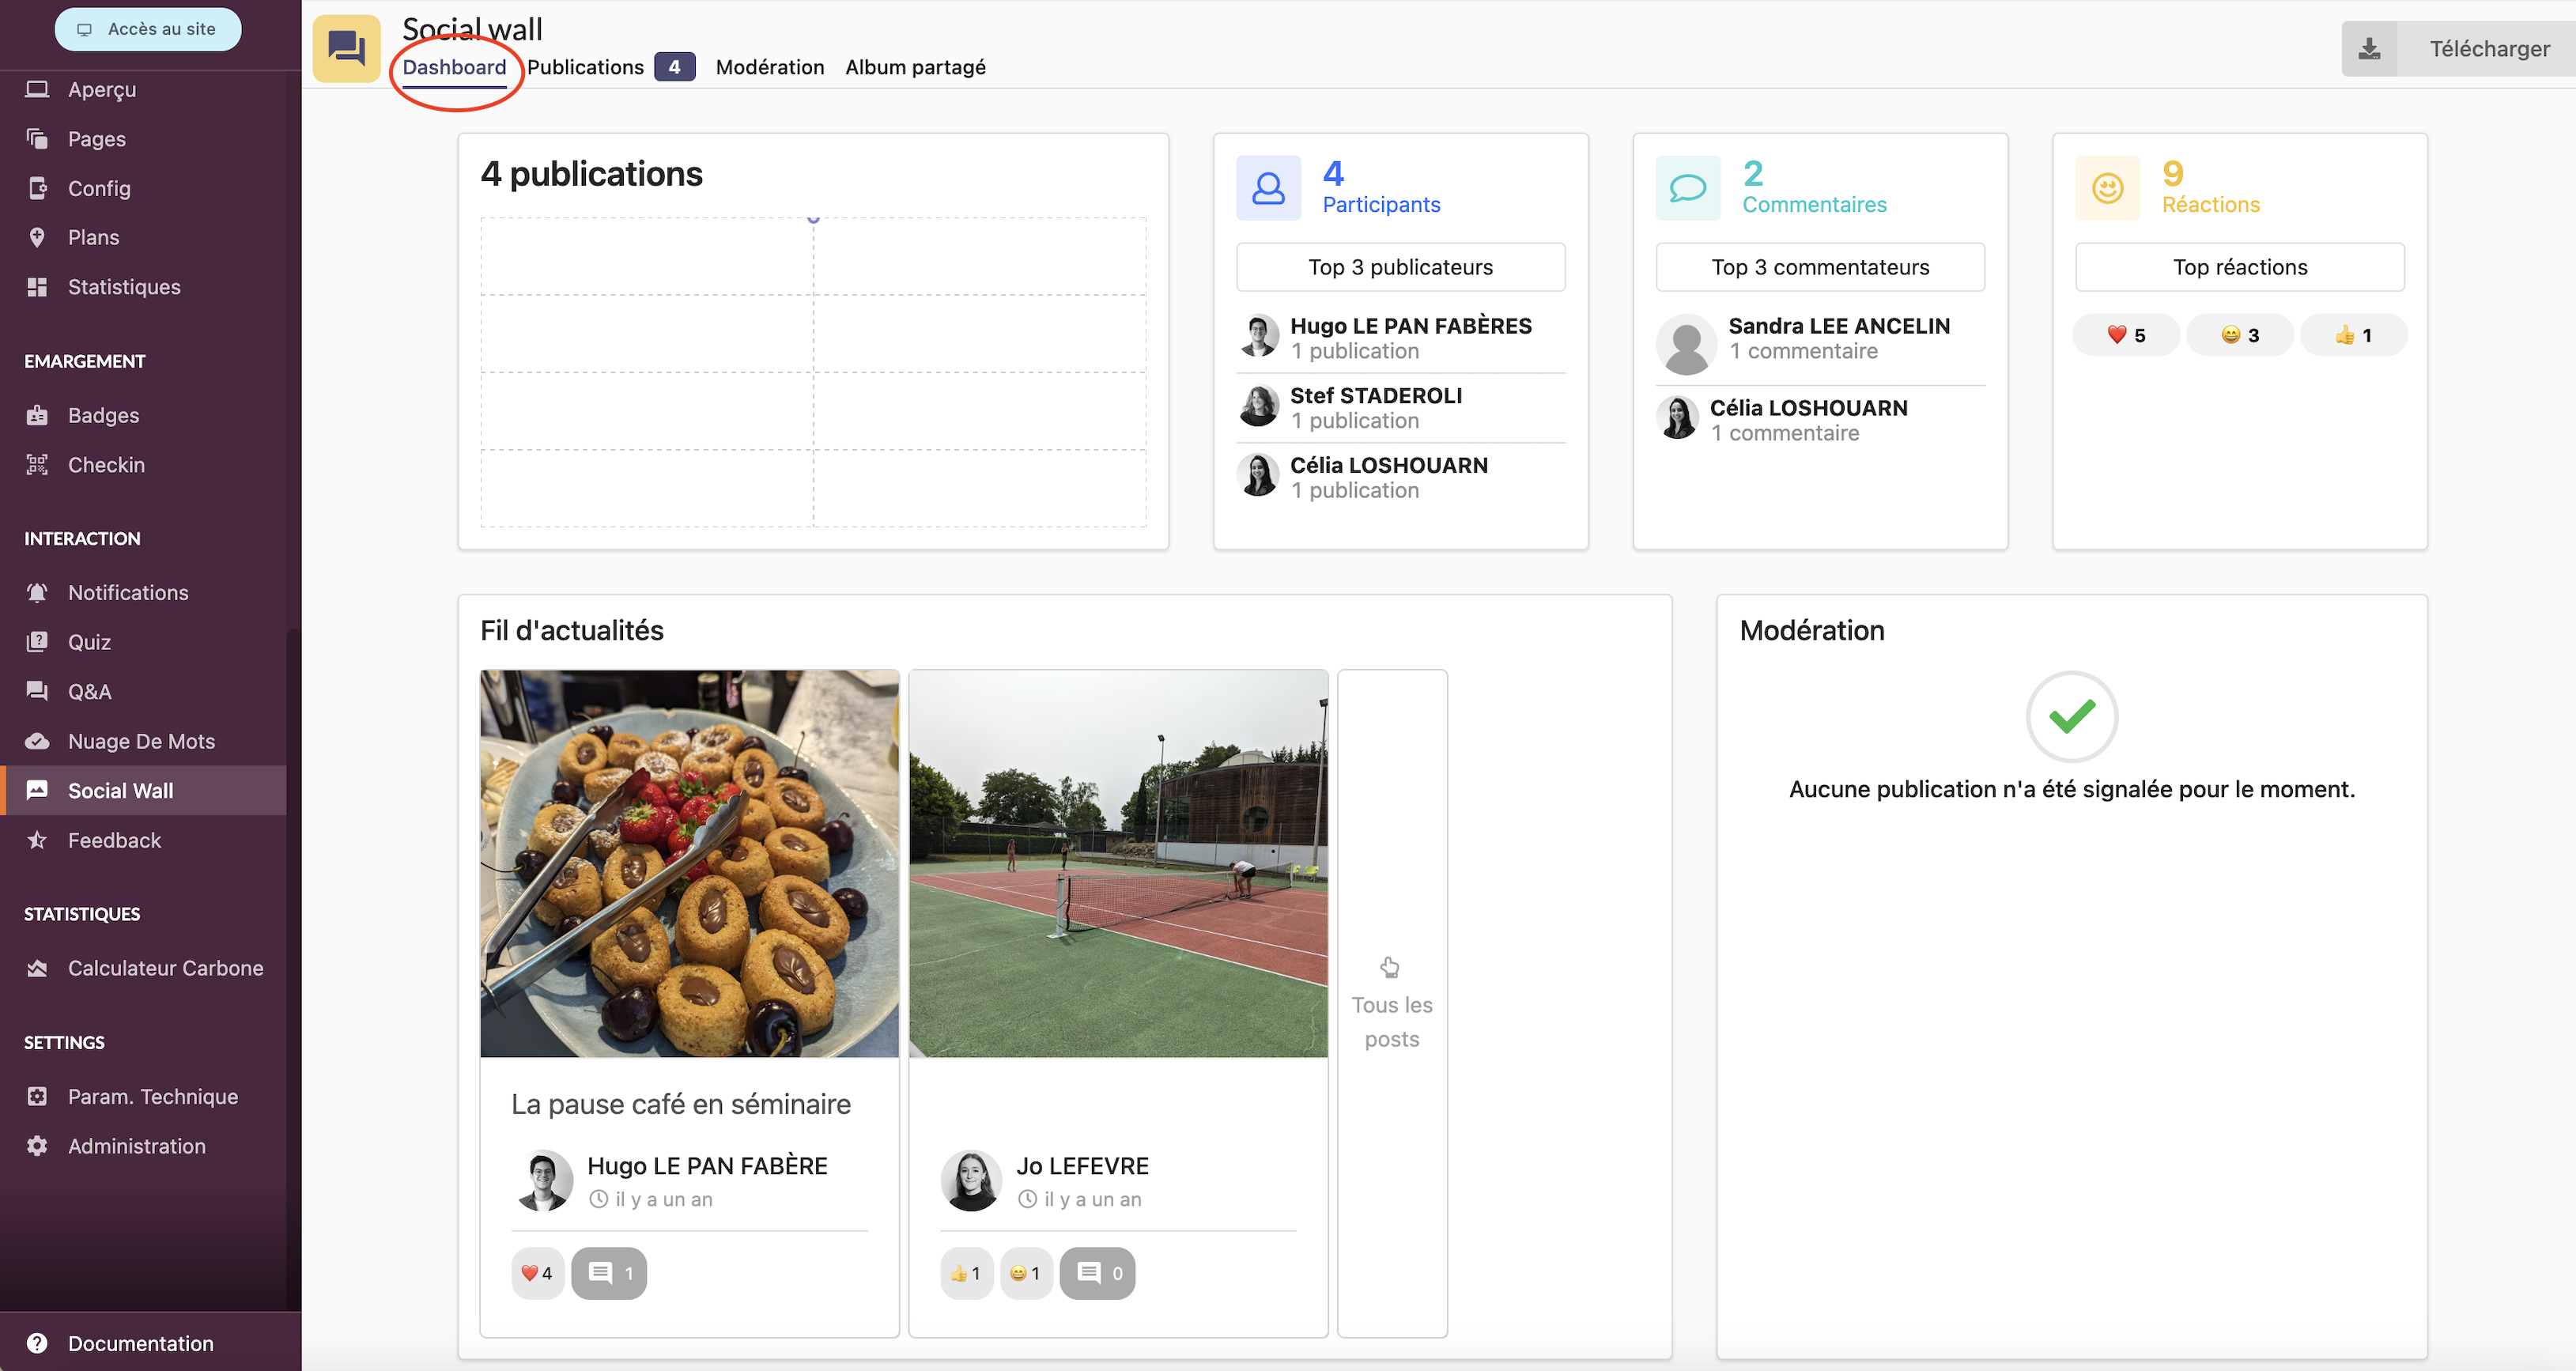Click the Quiz icon in sidebar

point(37,642)
